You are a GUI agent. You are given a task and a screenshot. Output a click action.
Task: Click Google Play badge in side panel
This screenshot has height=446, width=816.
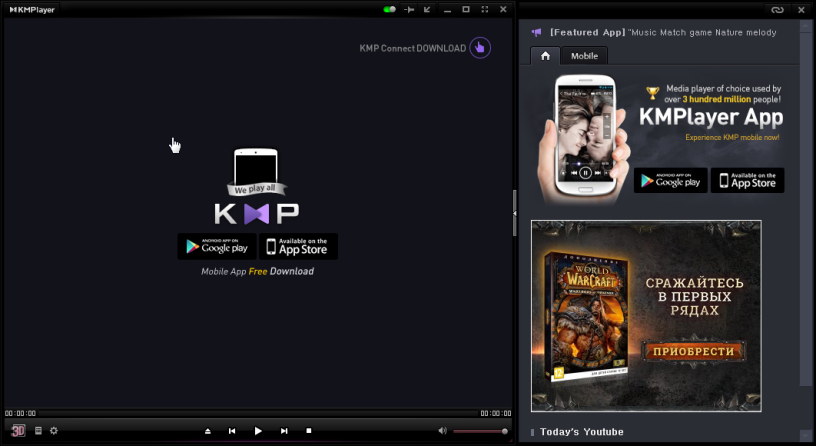click(x=670, y=181)
